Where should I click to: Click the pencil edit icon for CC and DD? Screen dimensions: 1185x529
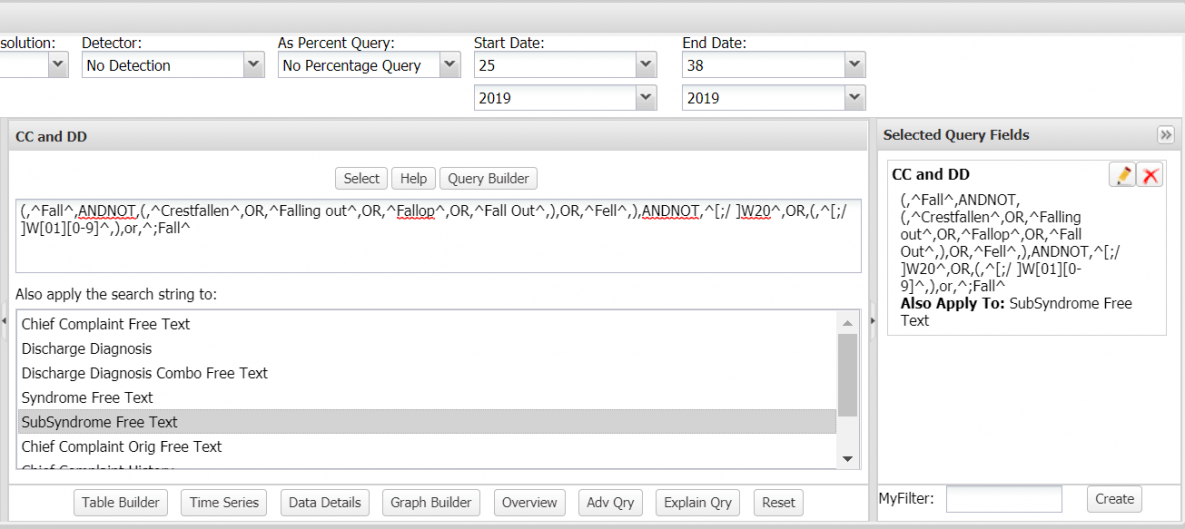(1123, 175)
